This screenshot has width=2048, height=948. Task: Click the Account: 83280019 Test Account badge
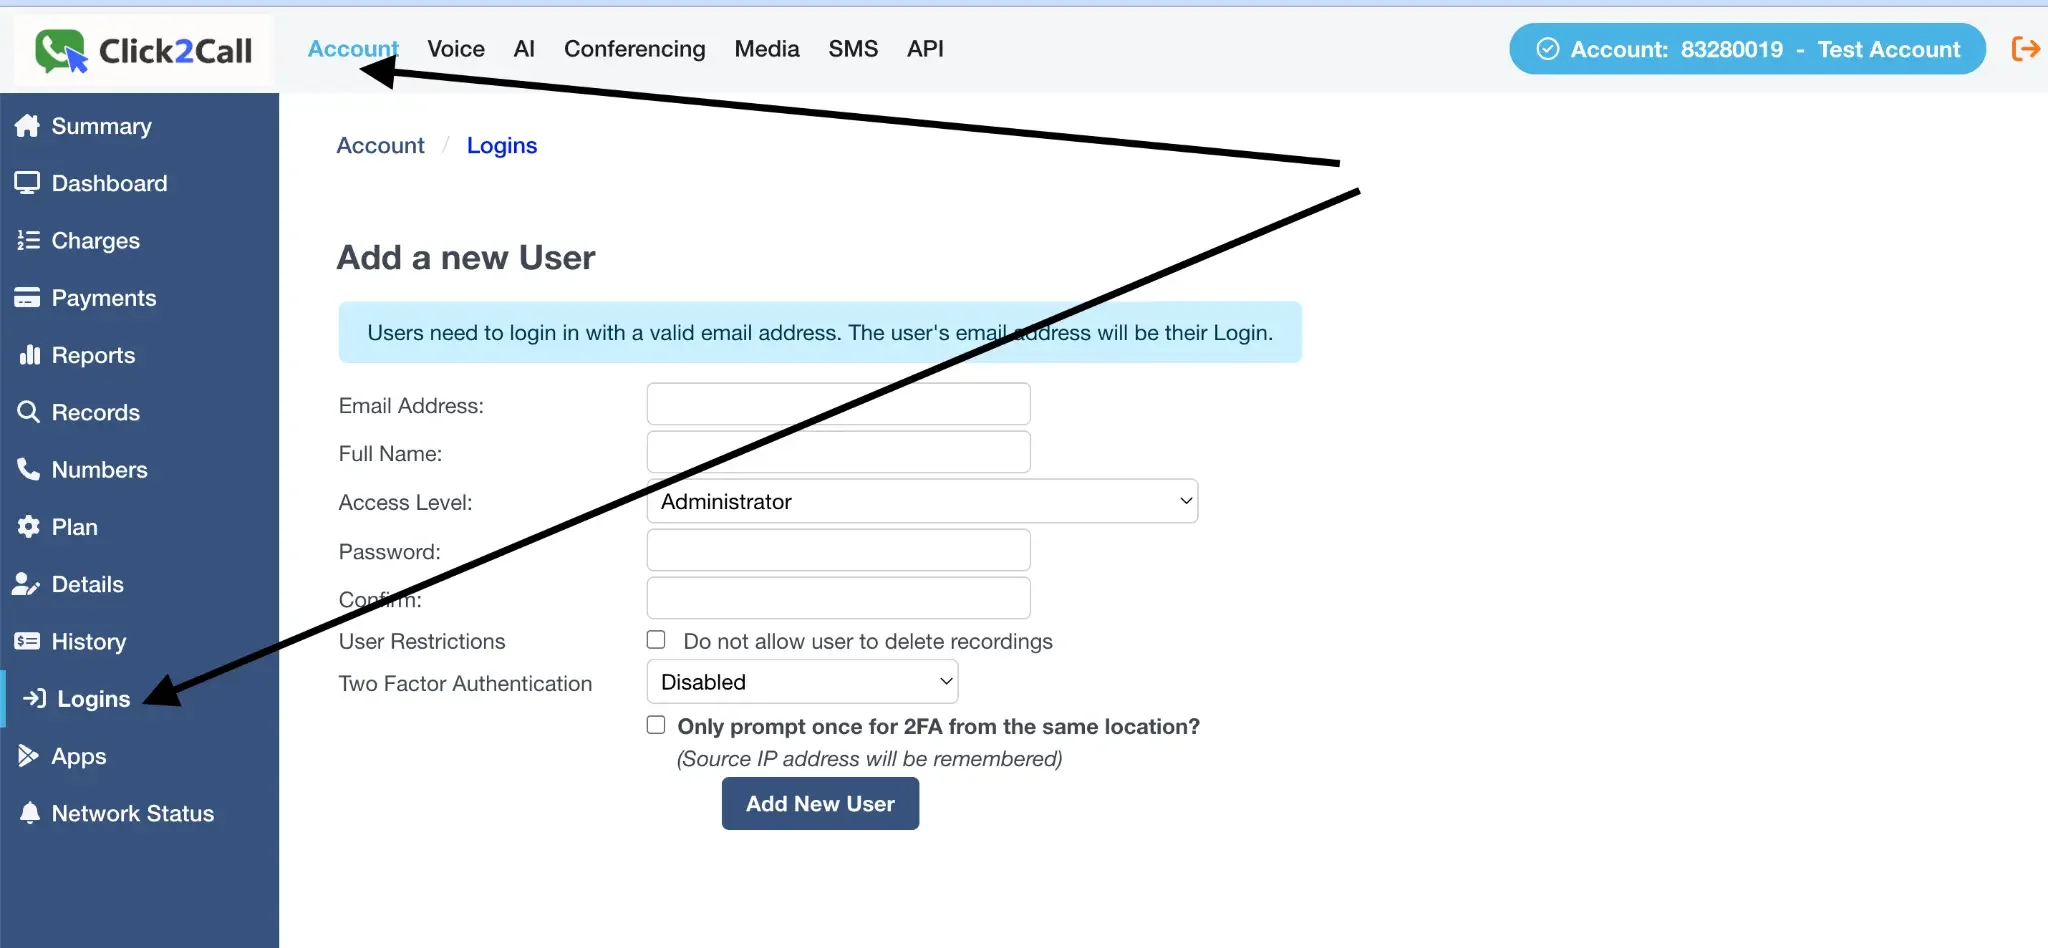tap(1745, 48)
